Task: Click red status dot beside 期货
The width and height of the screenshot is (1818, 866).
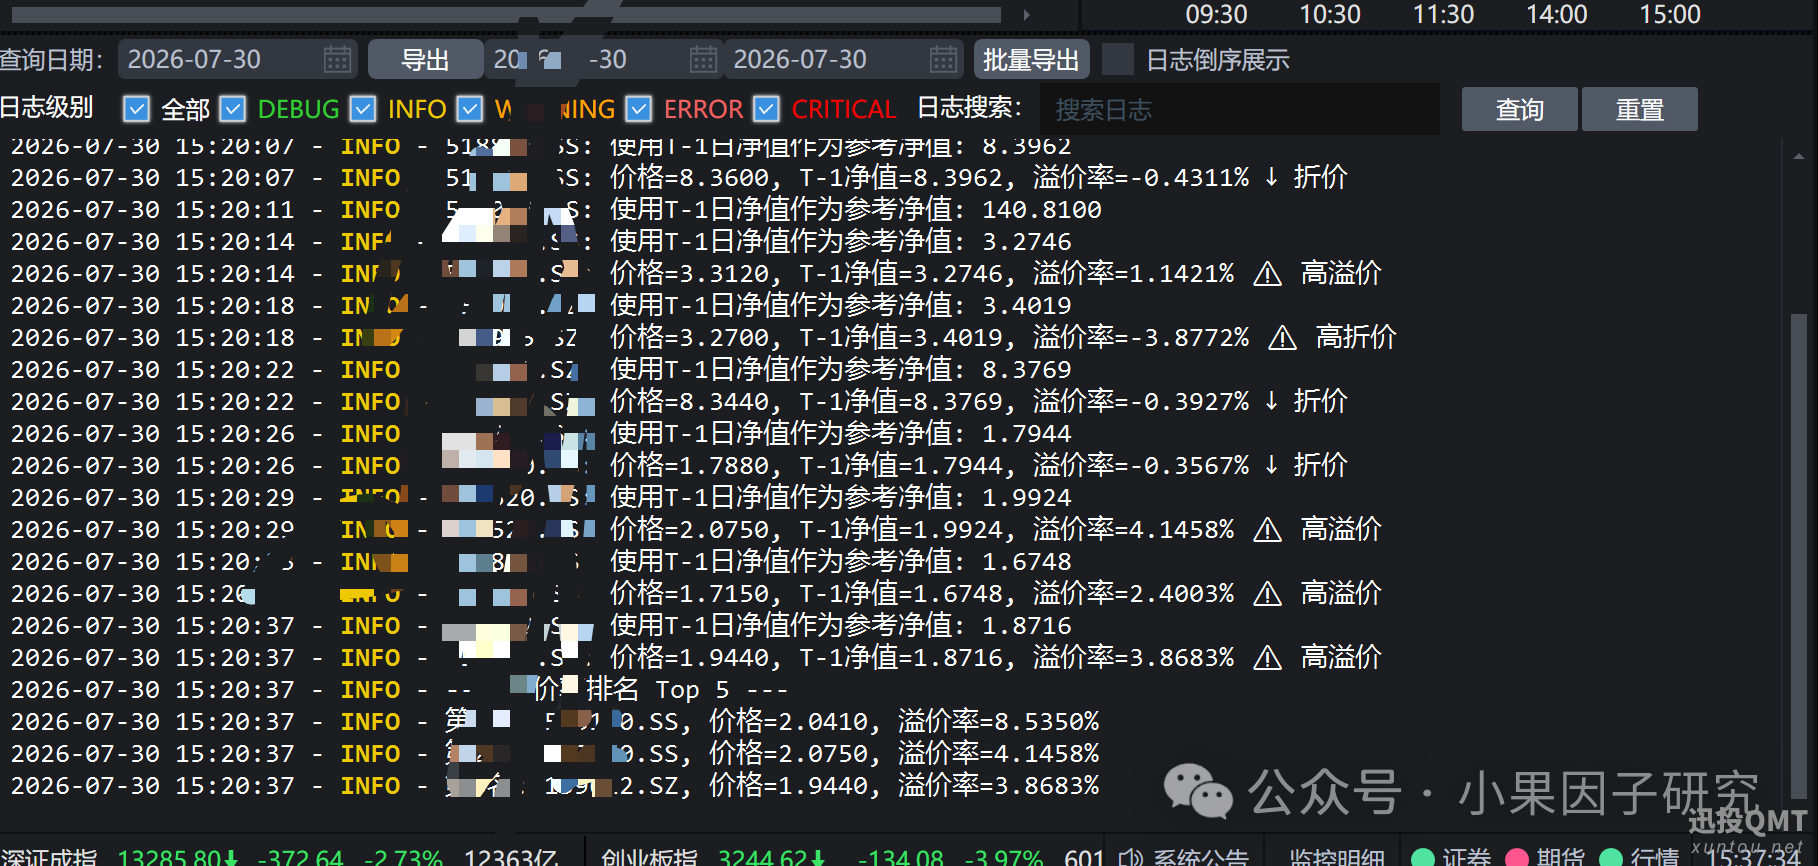Action: point(1516,857)
